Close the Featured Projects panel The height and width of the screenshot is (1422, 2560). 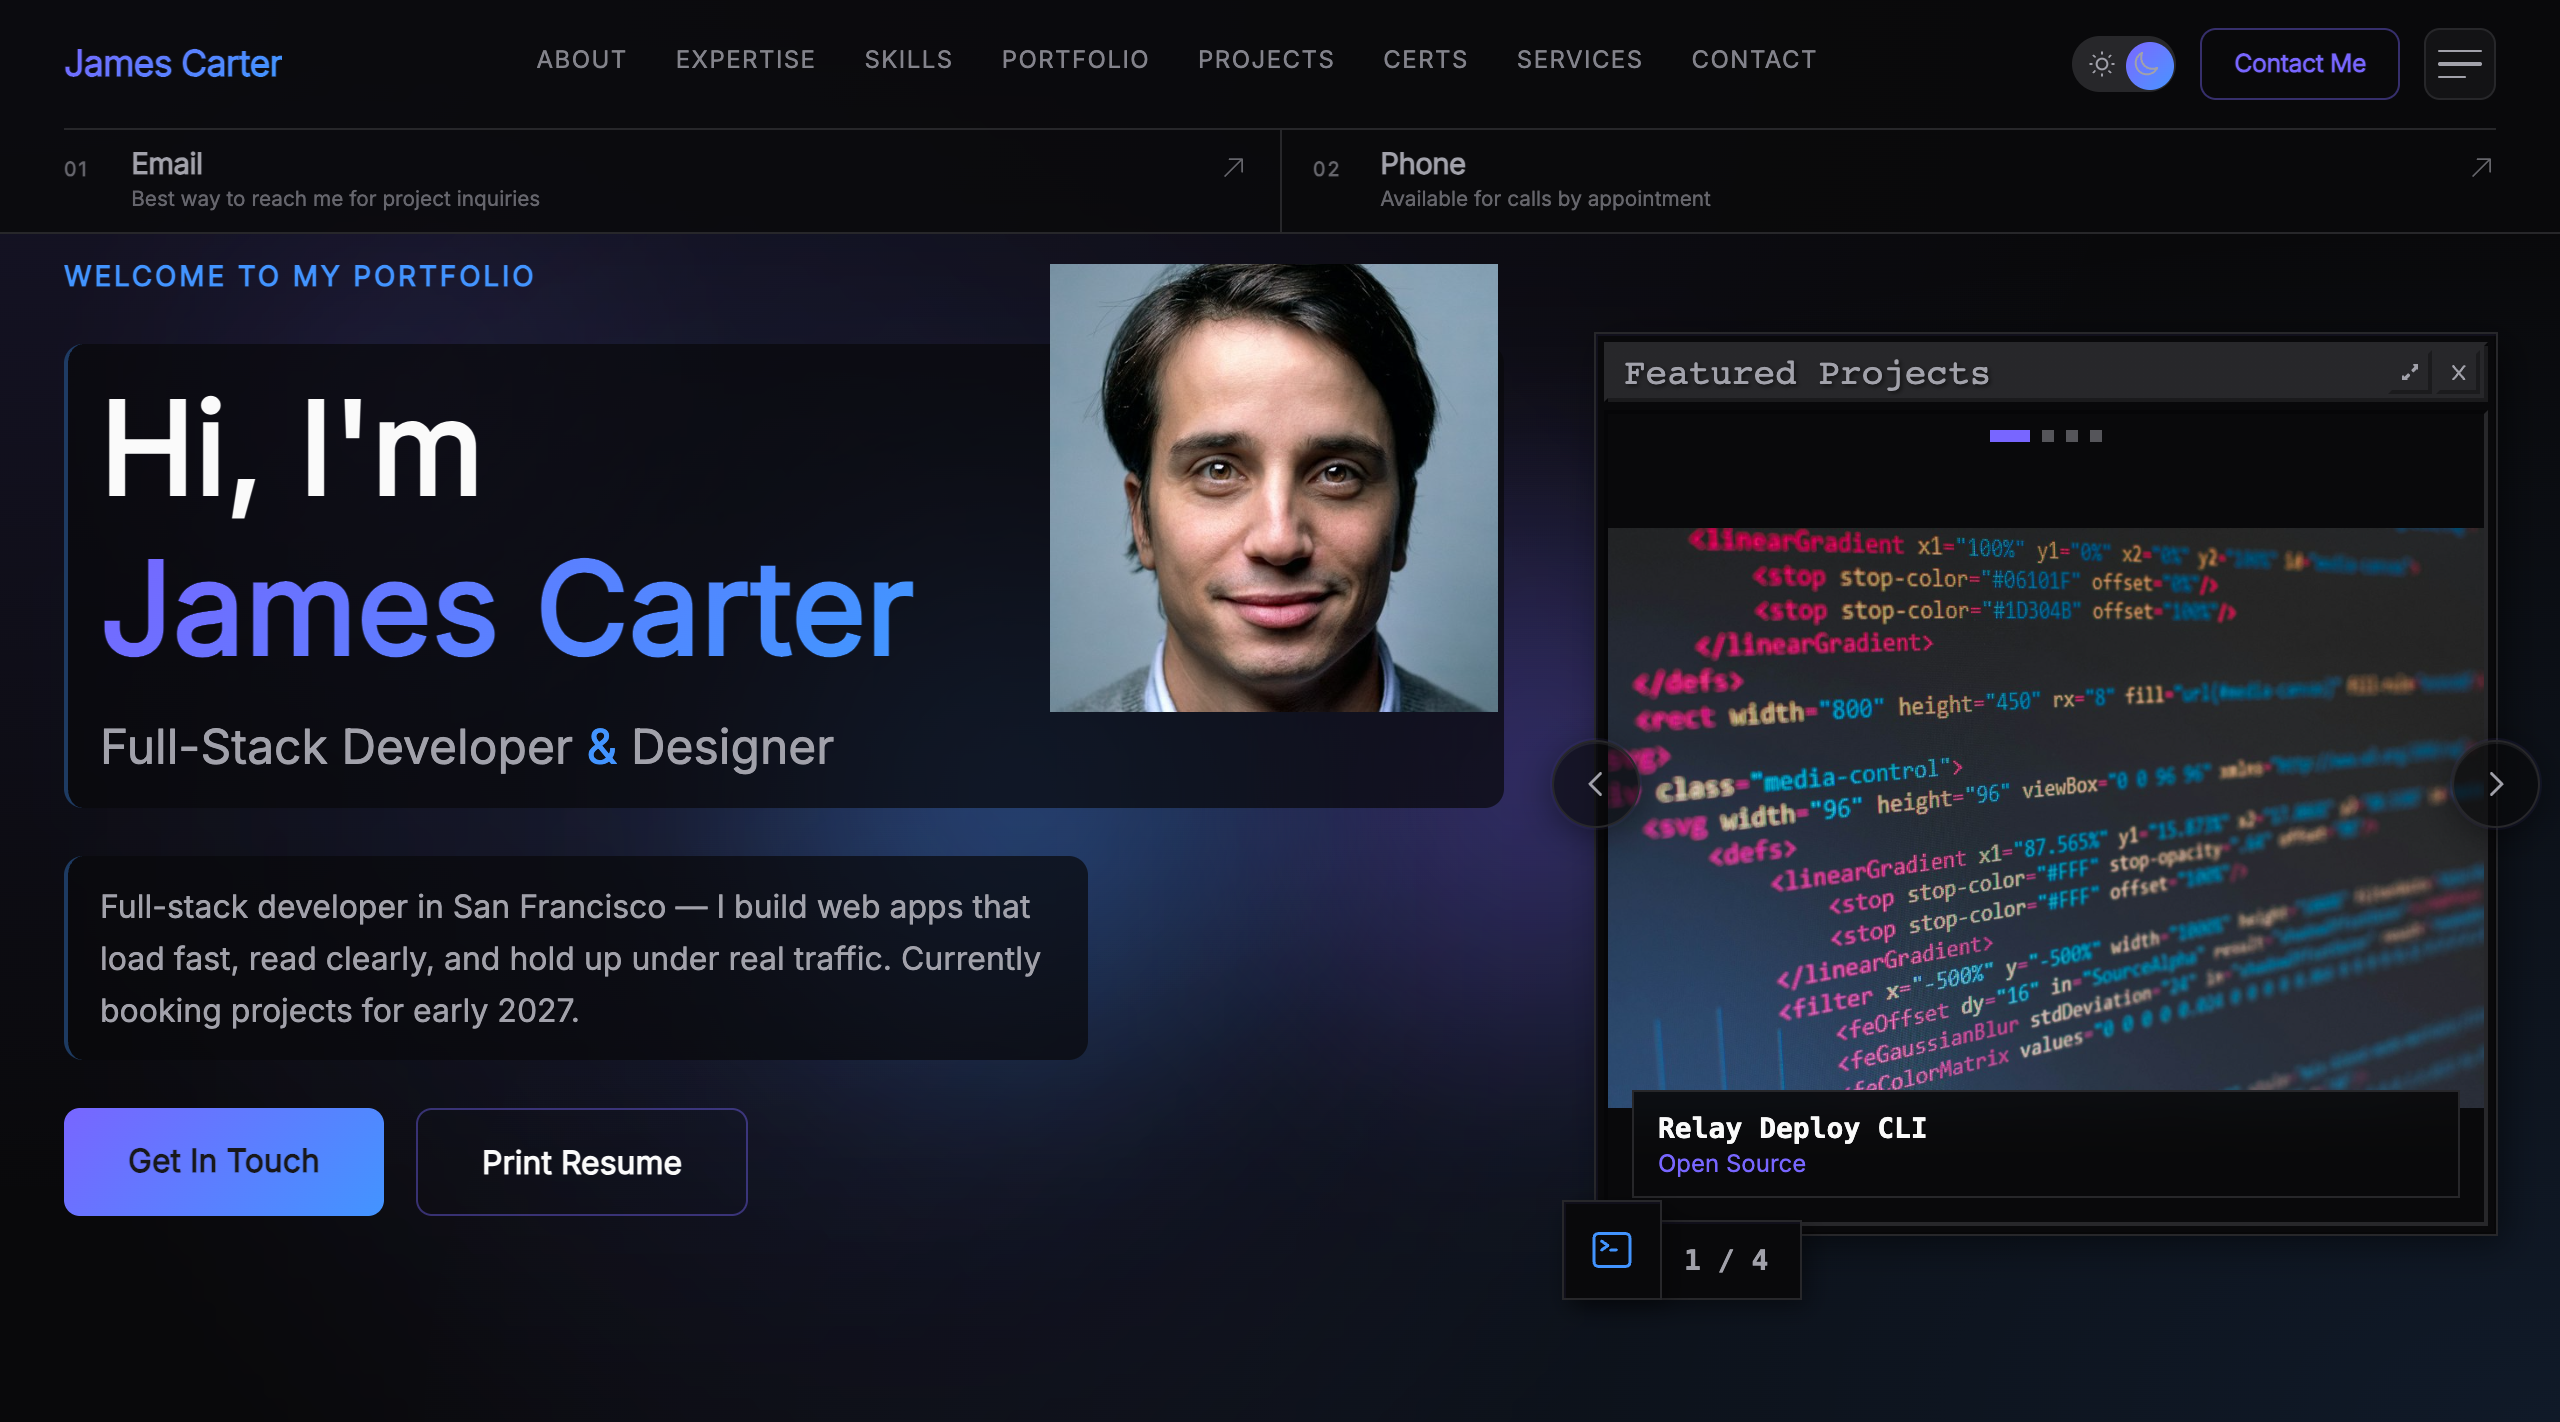[x=2458, y=372]
